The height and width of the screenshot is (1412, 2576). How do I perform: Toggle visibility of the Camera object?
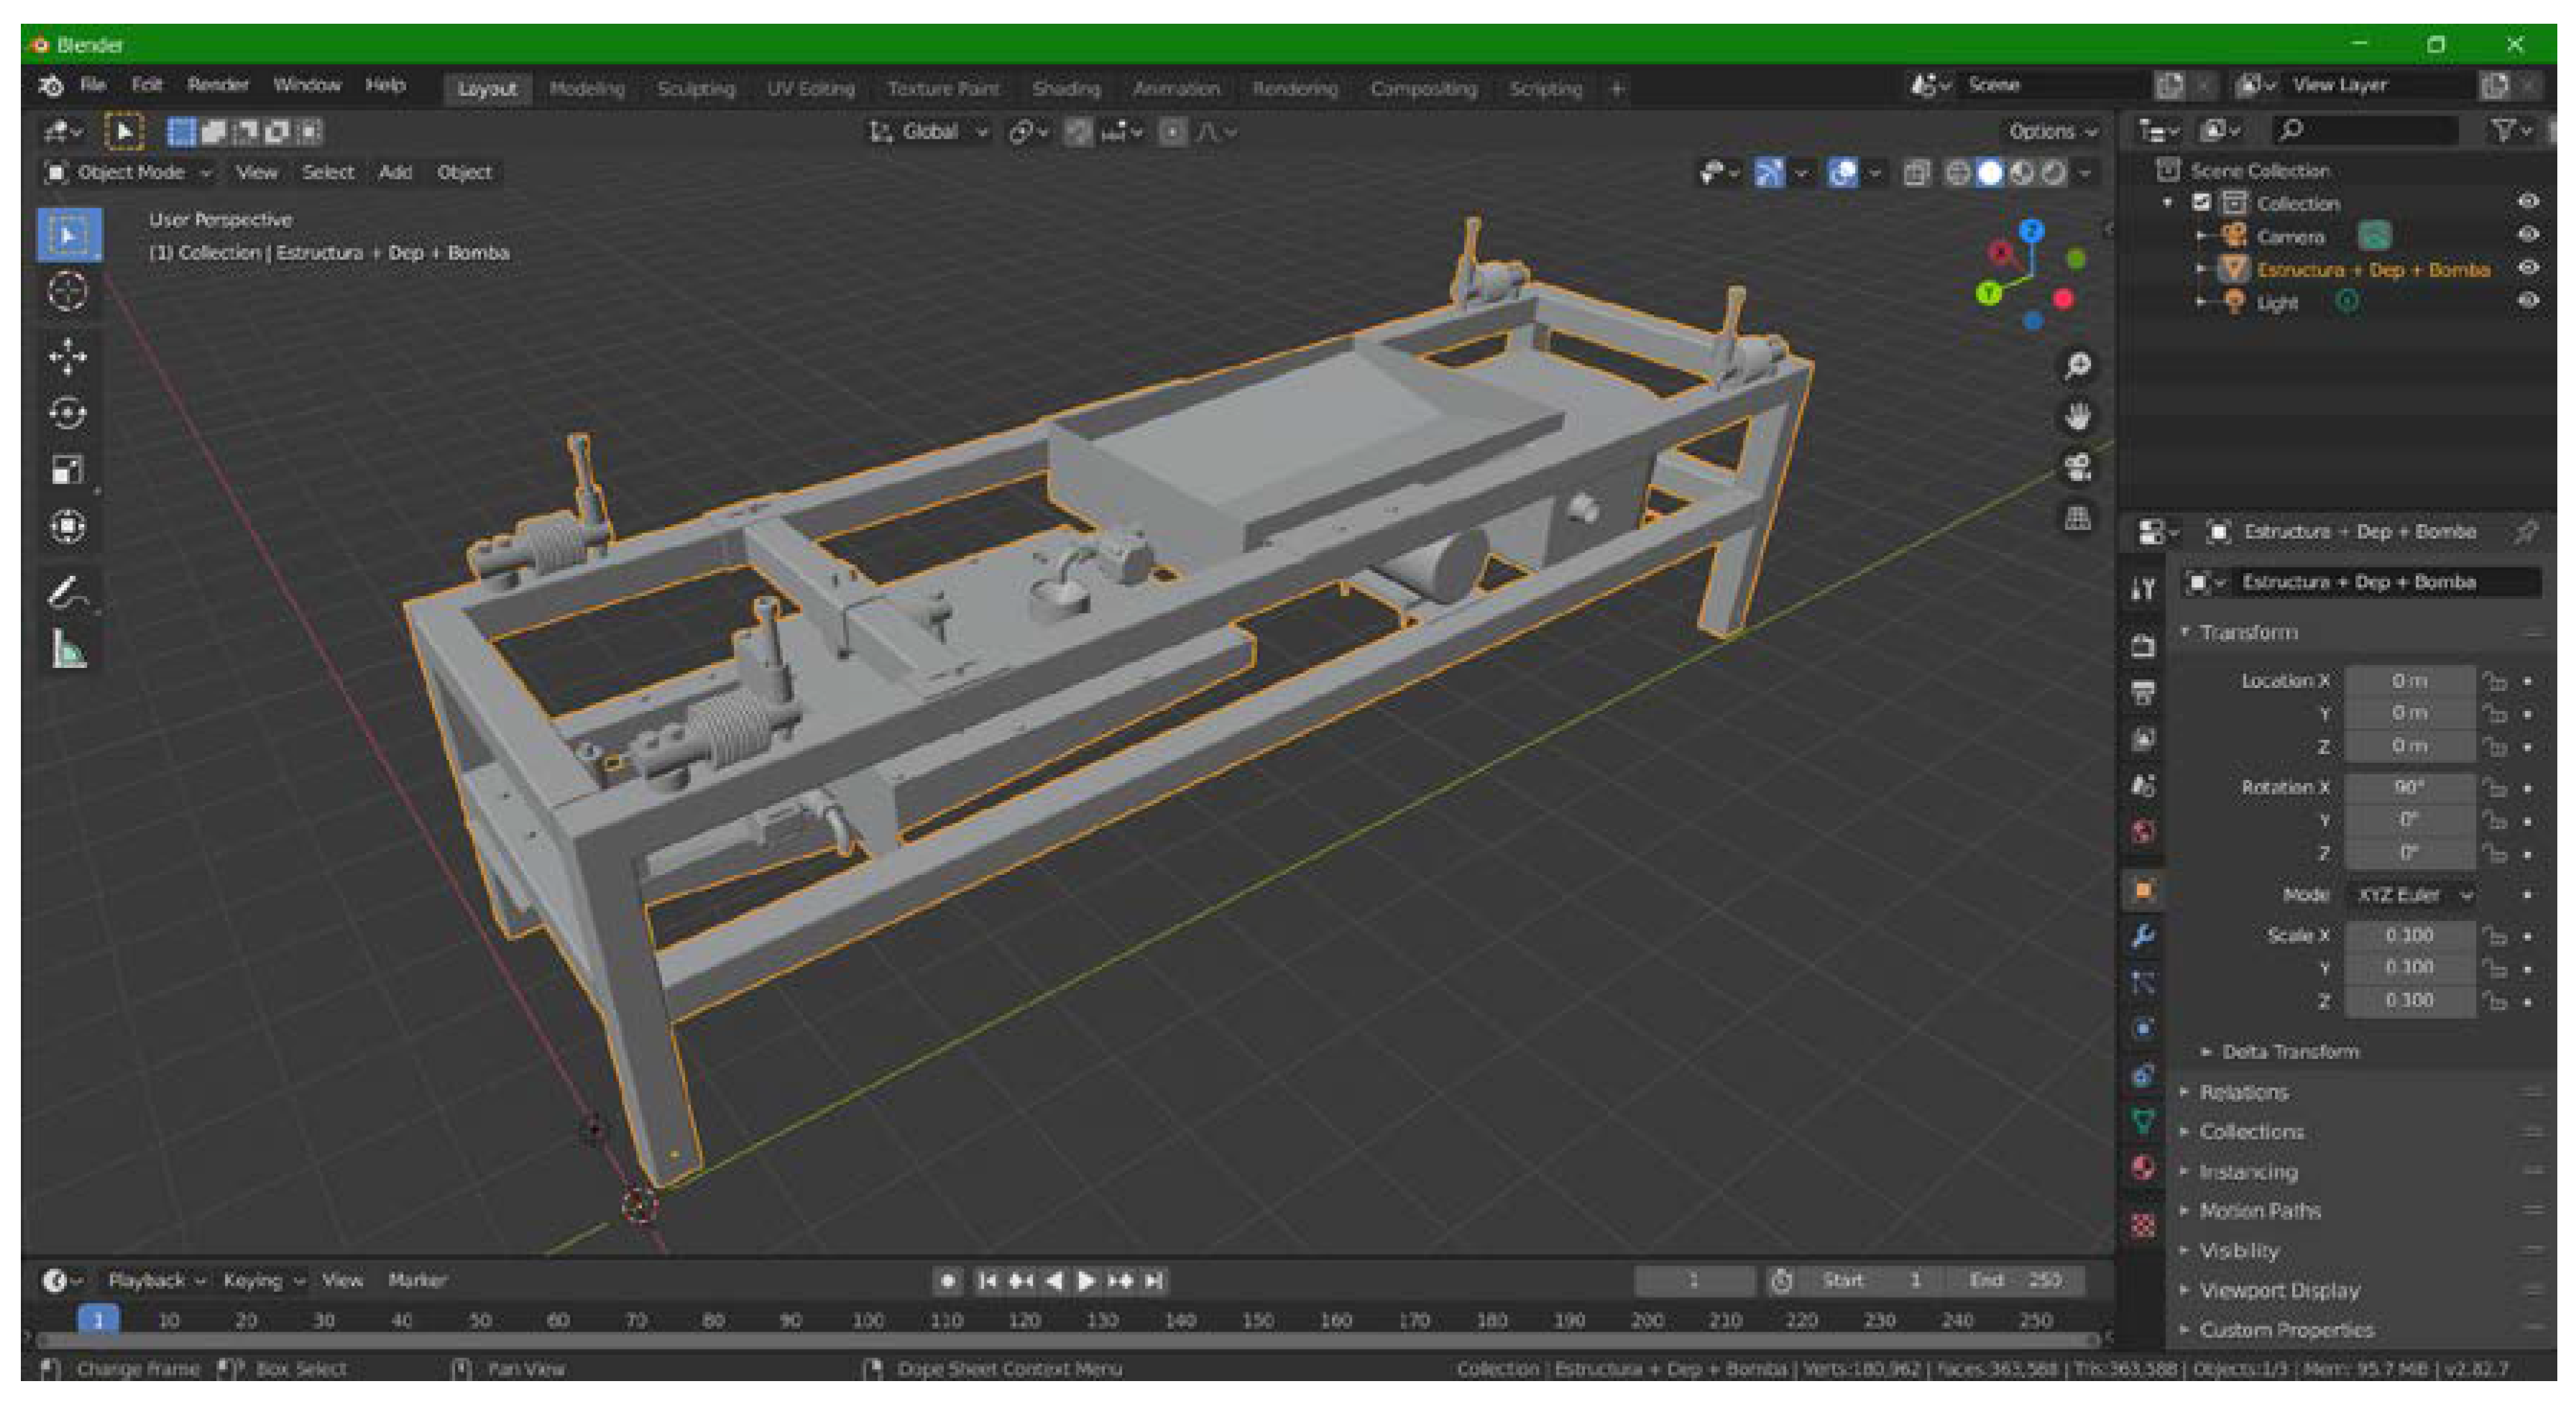coord(2528,235)
